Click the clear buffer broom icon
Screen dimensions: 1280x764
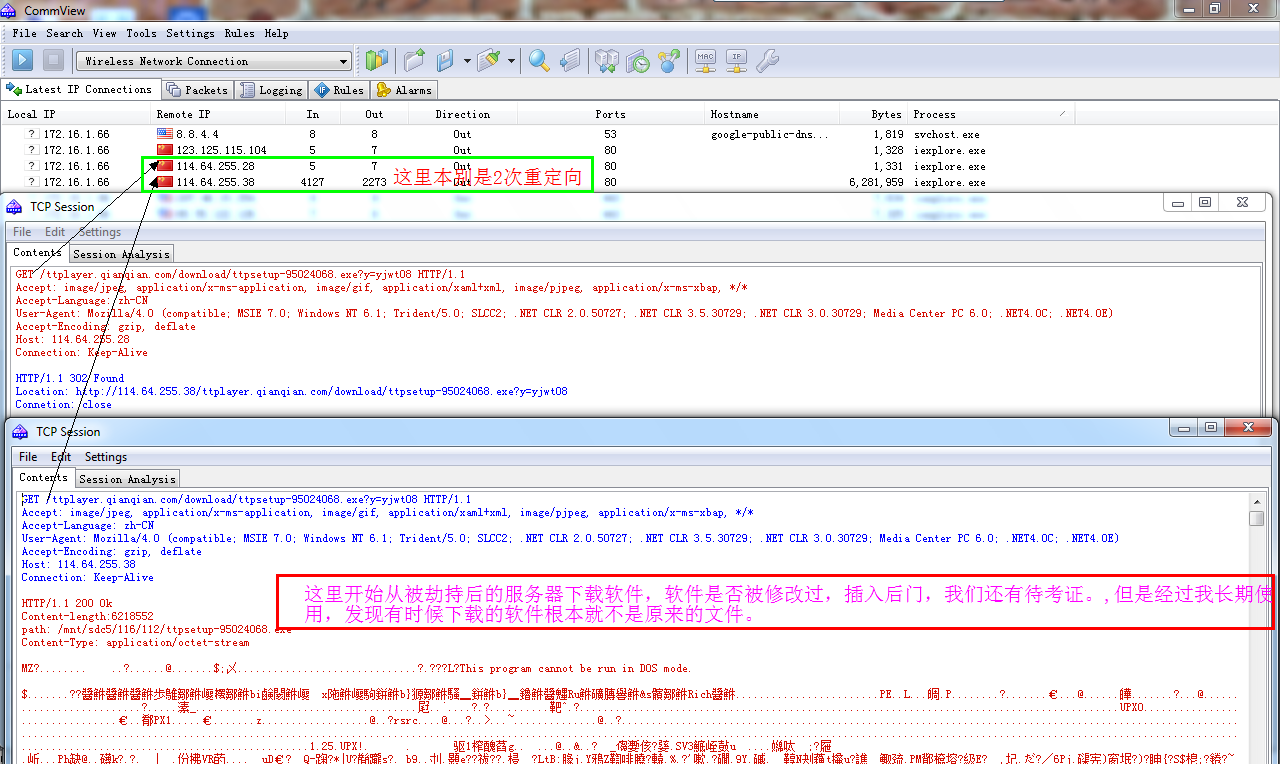[489, 61]
